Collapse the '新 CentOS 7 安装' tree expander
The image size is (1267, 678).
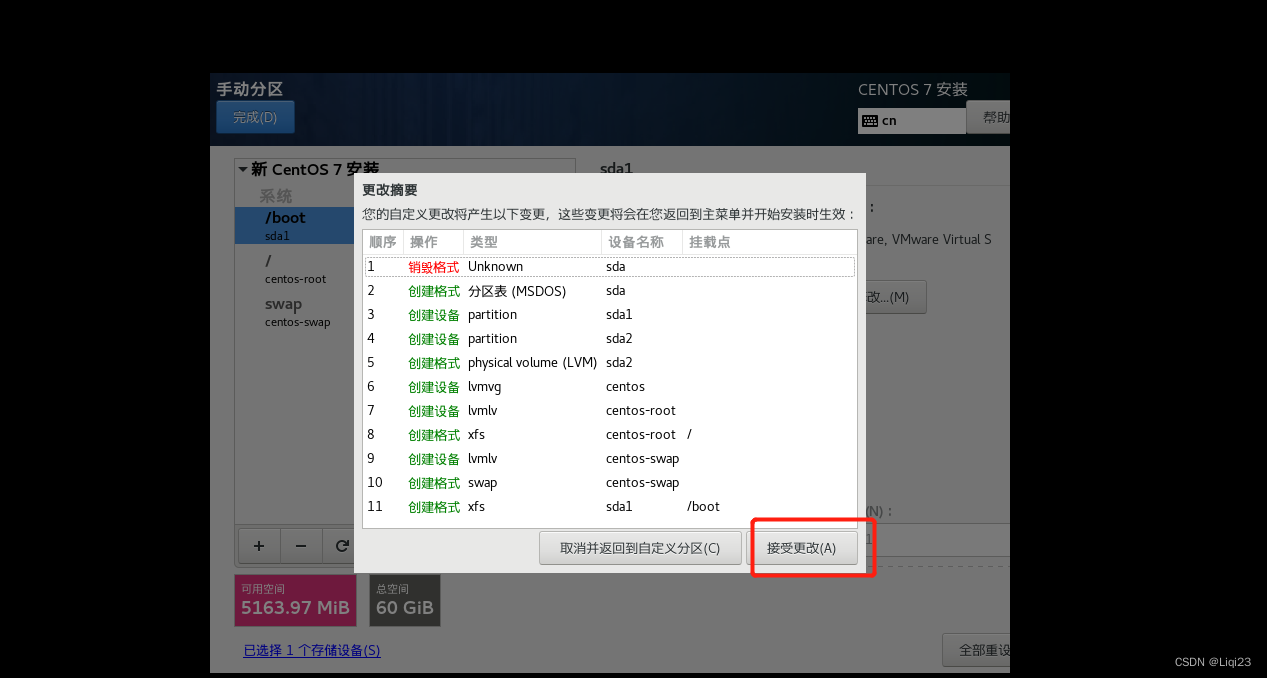point(243,169)
